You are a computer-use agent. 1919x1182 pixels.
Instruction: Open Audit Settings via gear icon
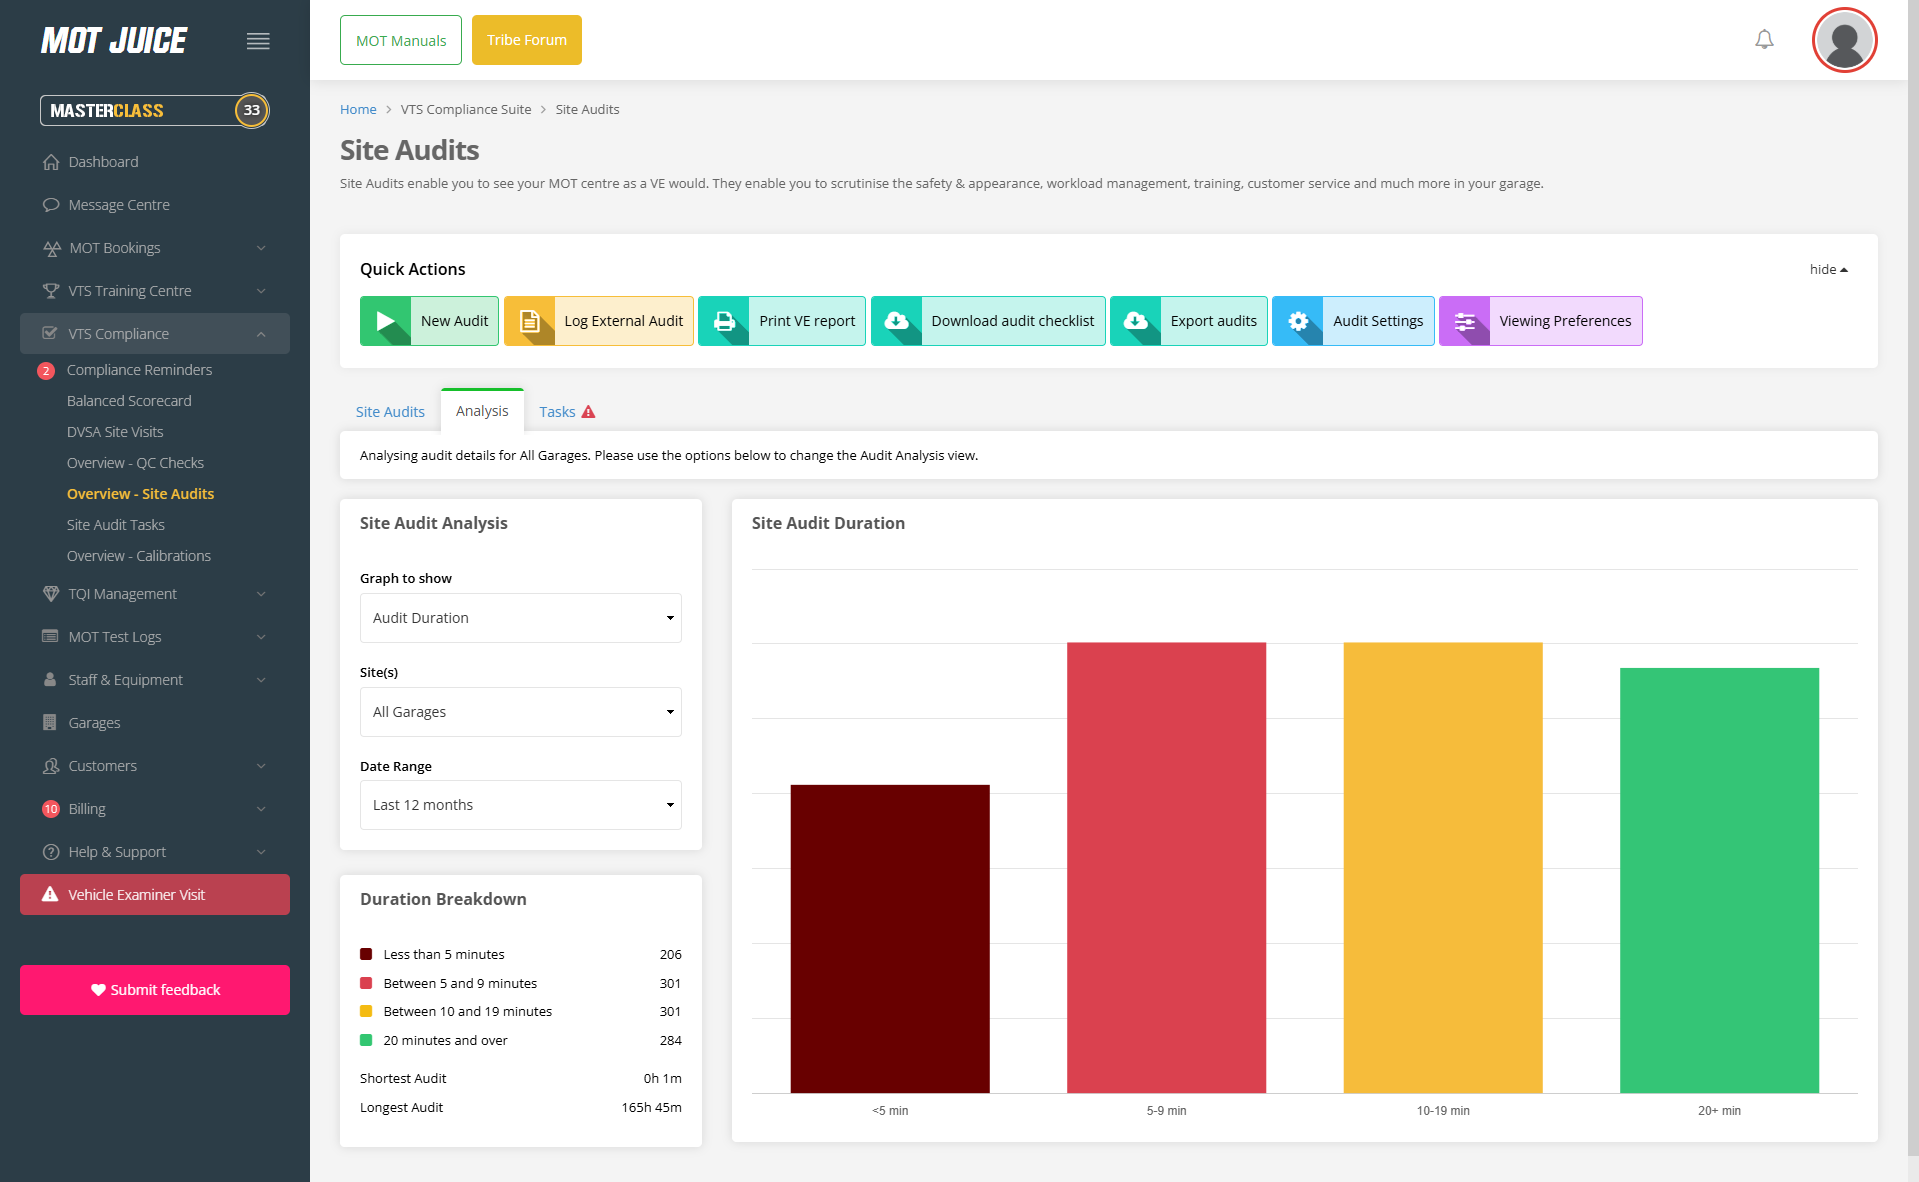pyautogui.click(x=1299, y=321)
